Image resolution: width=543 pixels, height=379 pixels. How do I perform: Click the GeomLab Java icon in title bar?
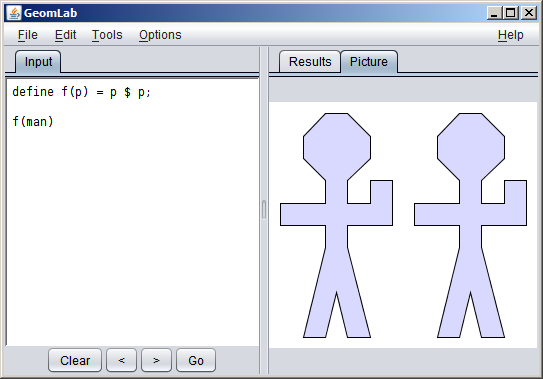(14, 13)
